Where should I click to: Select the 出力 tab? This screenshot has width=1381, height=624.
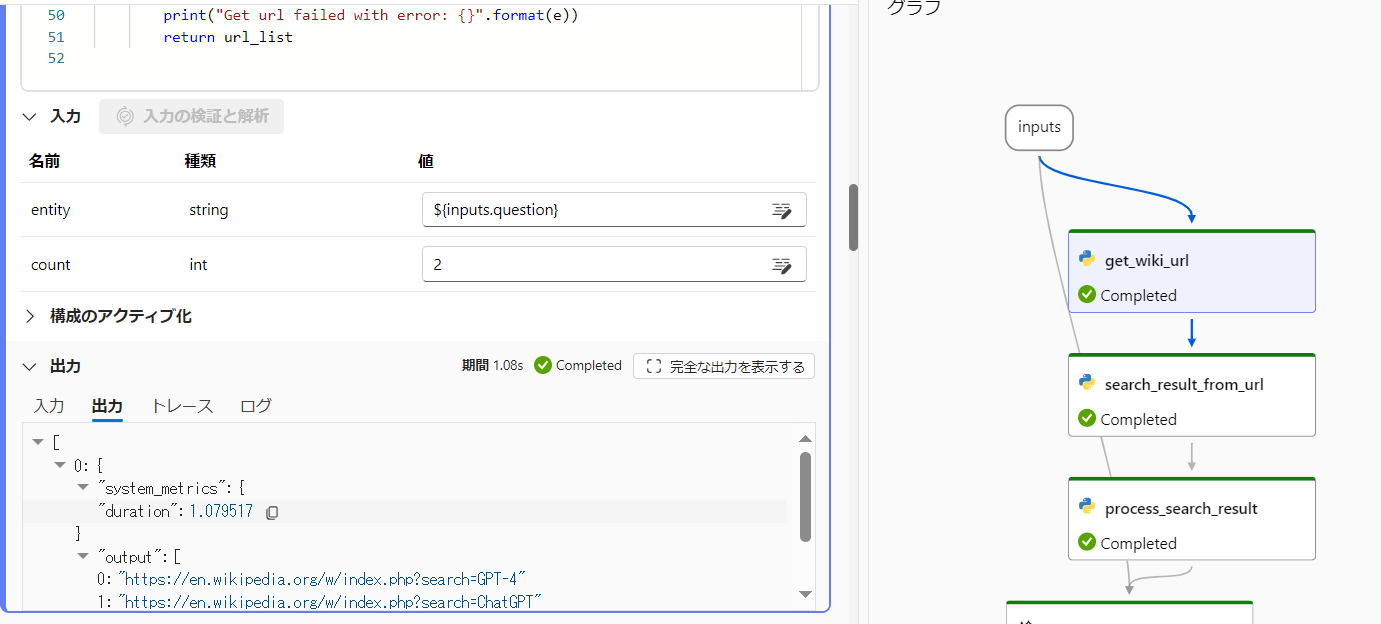coord(107,406)
